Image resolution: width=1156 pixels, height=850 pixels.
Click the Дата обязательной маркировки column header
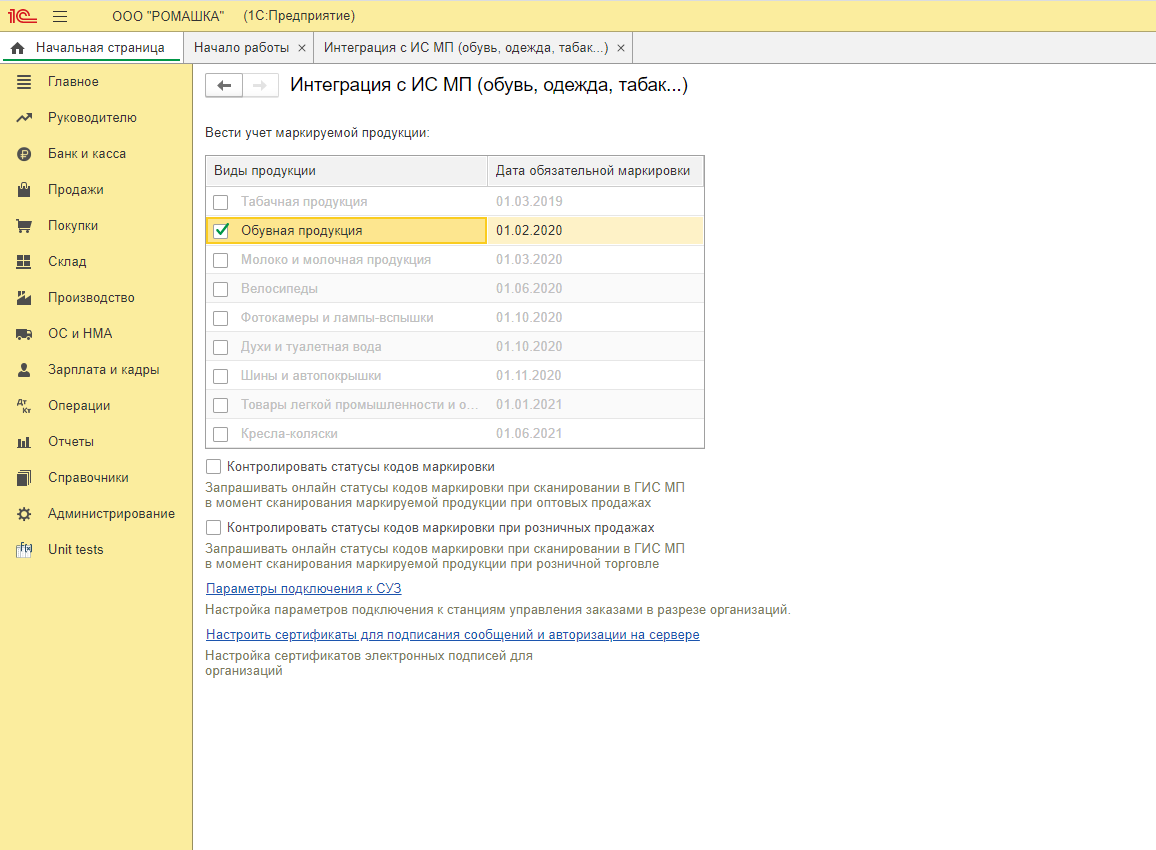tap(596, 171)
